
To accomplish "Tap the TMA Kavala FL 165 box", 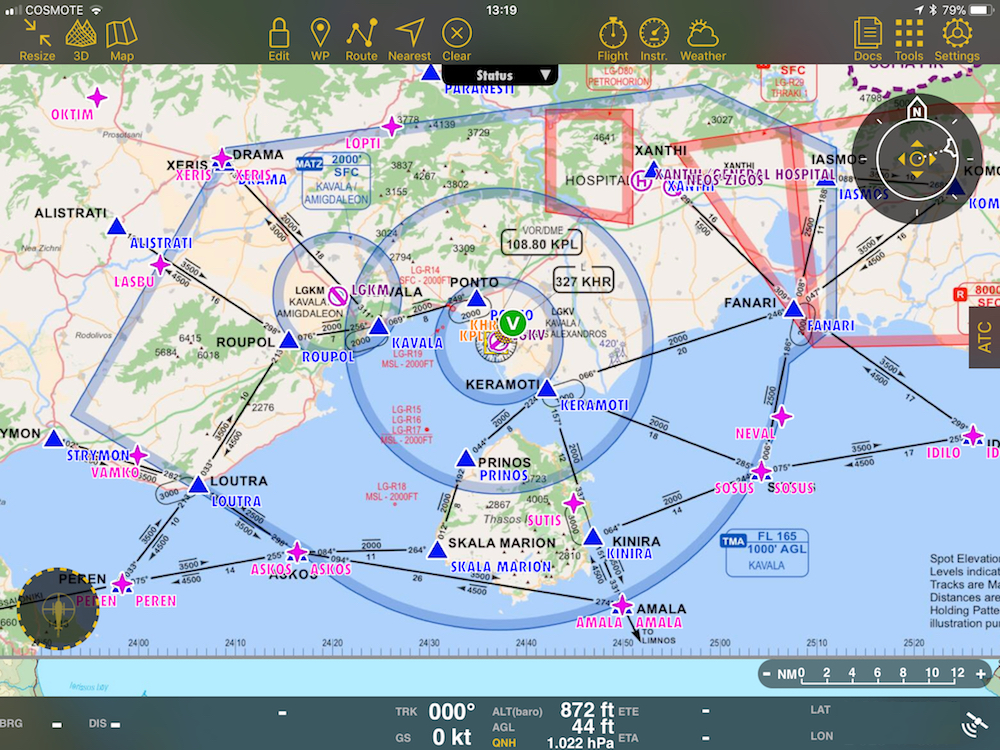I will coord(767,552).
